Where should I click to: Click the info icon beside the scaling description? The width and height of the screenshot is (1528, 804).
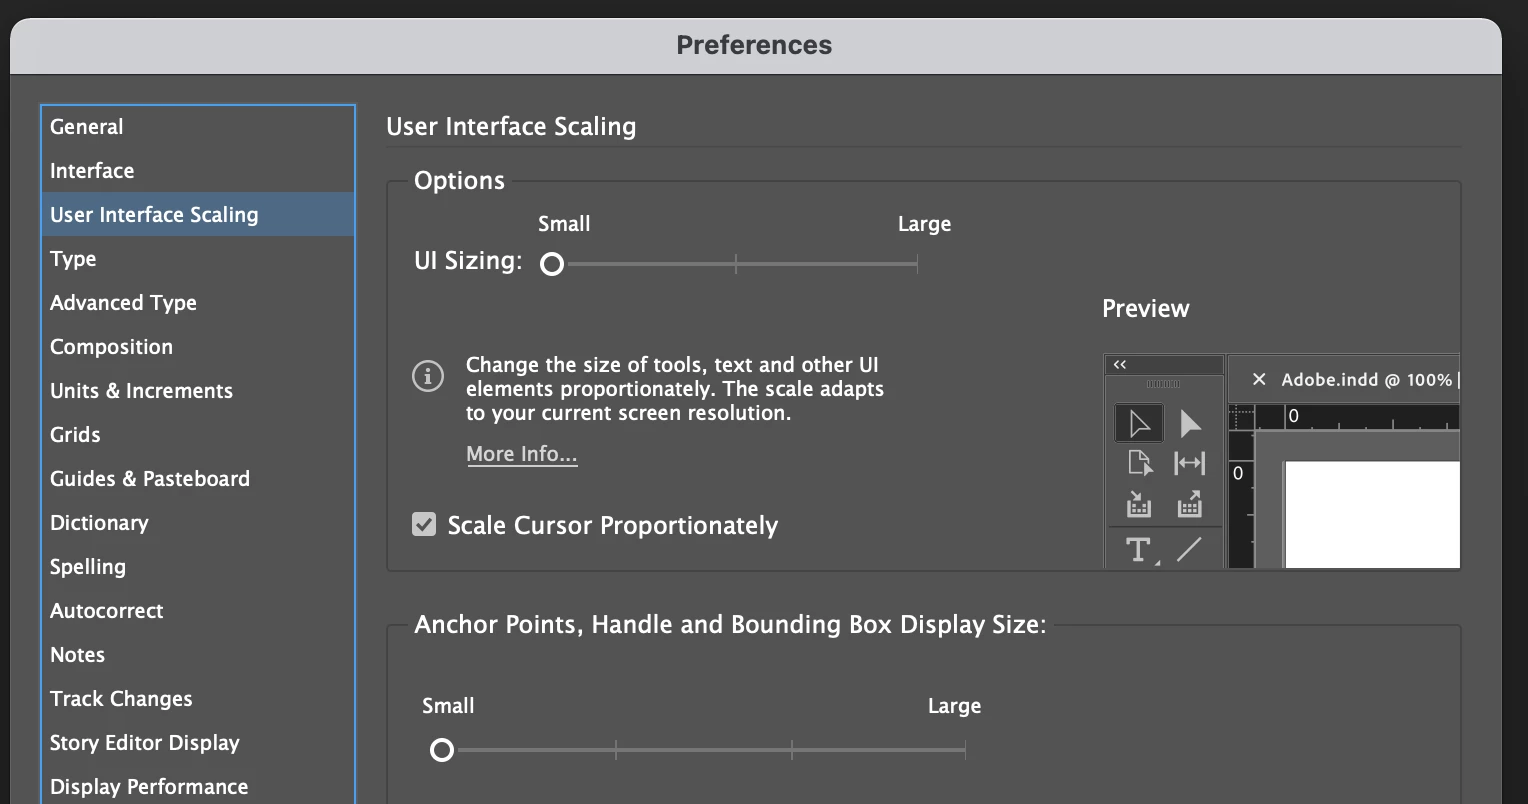click(428, 376)
